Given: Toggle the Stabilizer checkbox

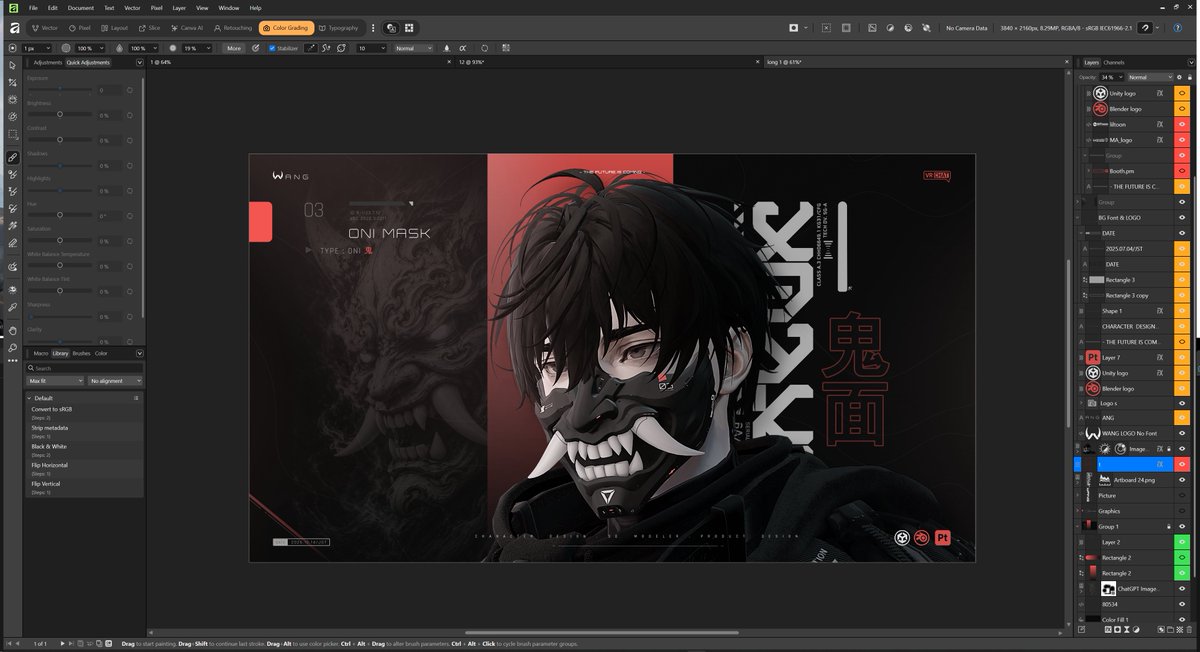Looking at the screenshot, I should pos(272,48).
